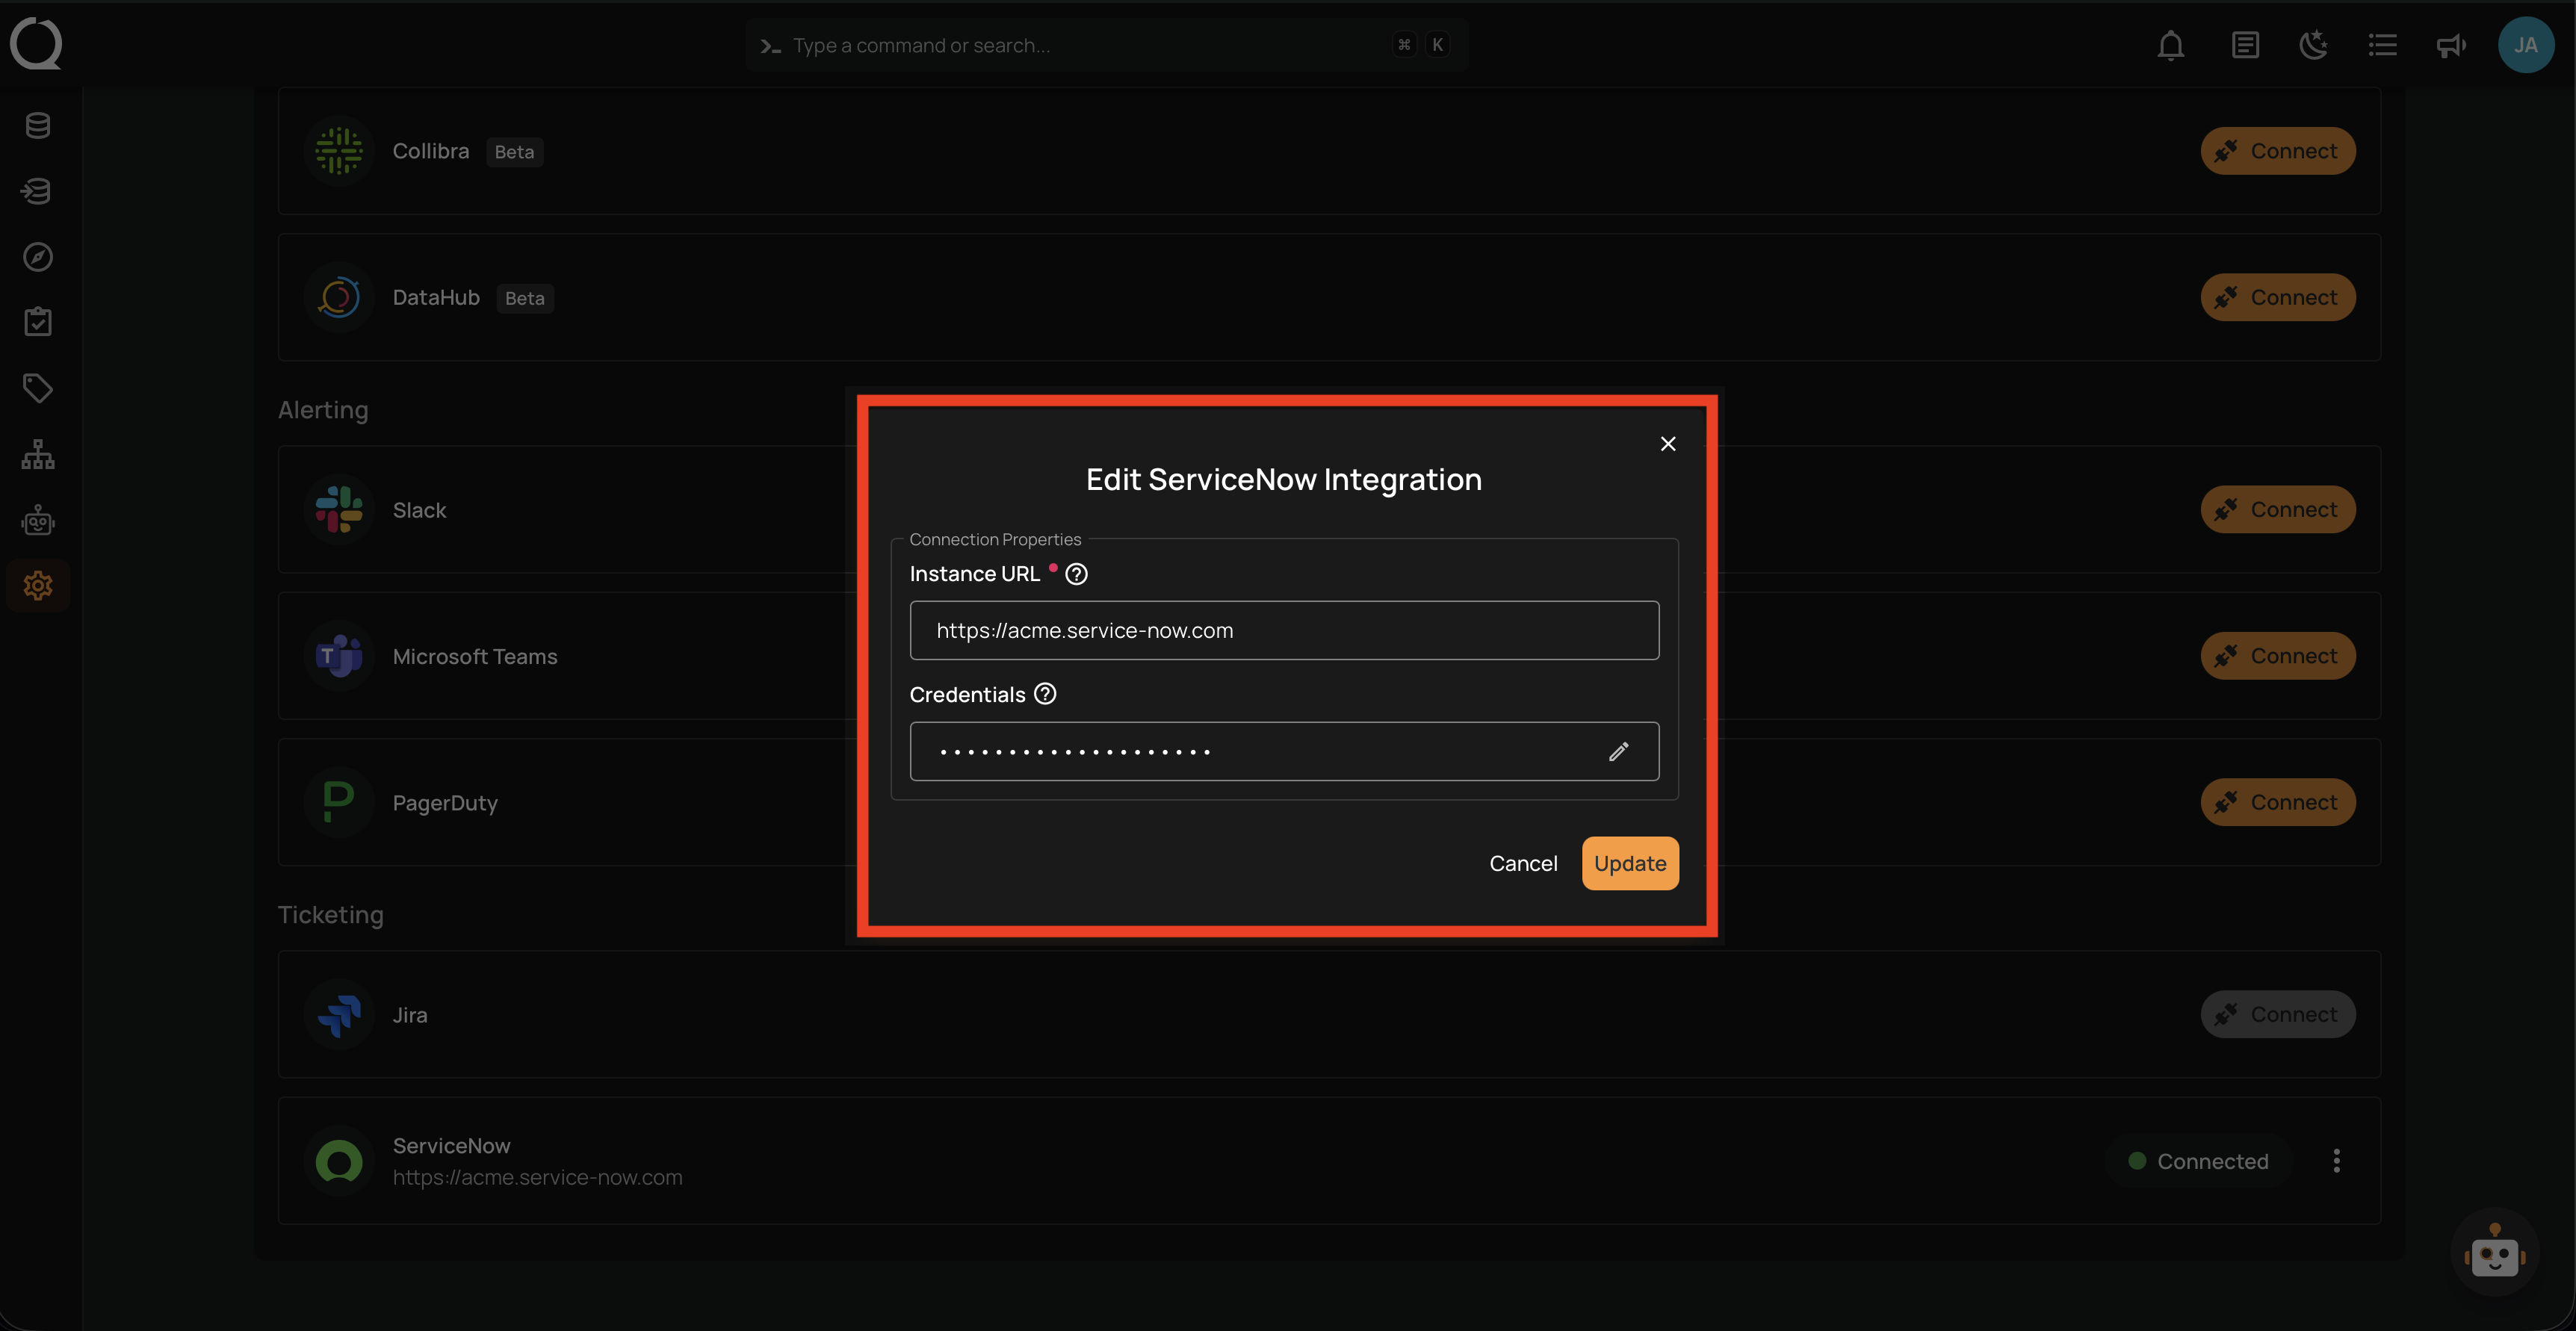Click the Alerting section heading
This screenshot has width=2576, height=1331.
point(323,410)
